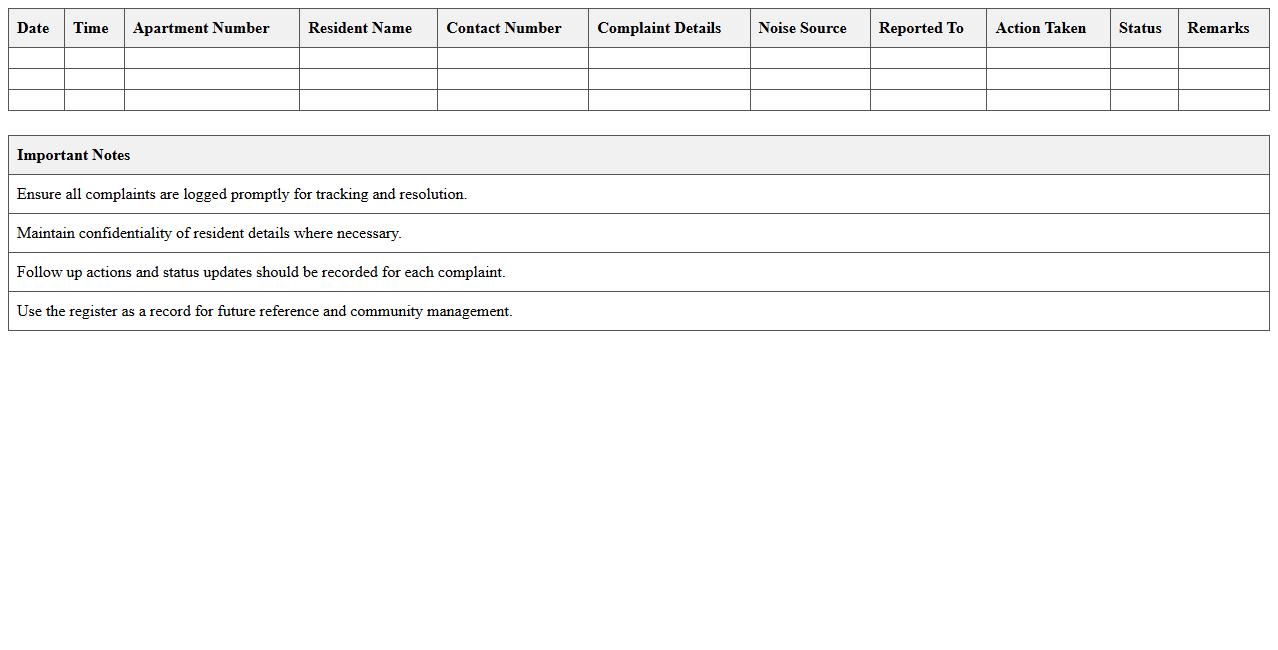Click the Date column header
Image resolution: width=1278 pixels, height=650 pixels.
pos(33,28)
